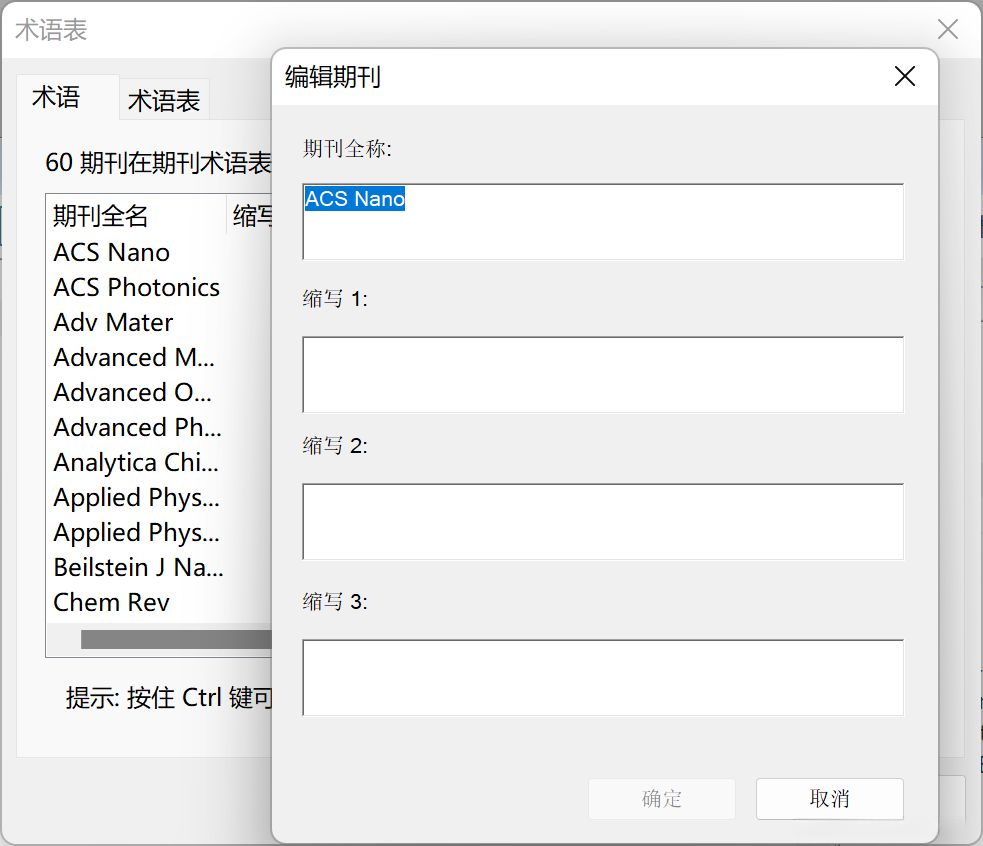Click the 缩写 2 input box
Viewport: 983px width, 846px height.
[602, 521]
